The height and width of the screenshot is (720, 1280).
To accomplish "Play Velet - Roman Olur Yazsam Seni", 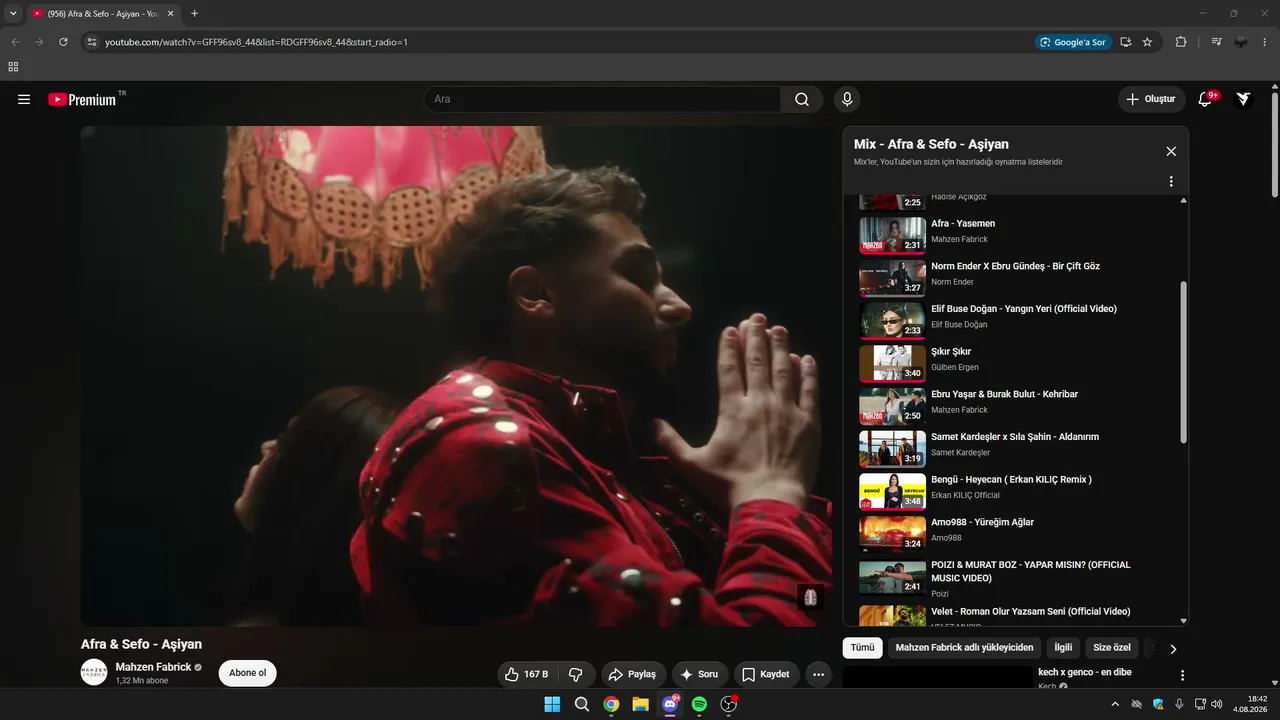I will (x=1015, y=614).
